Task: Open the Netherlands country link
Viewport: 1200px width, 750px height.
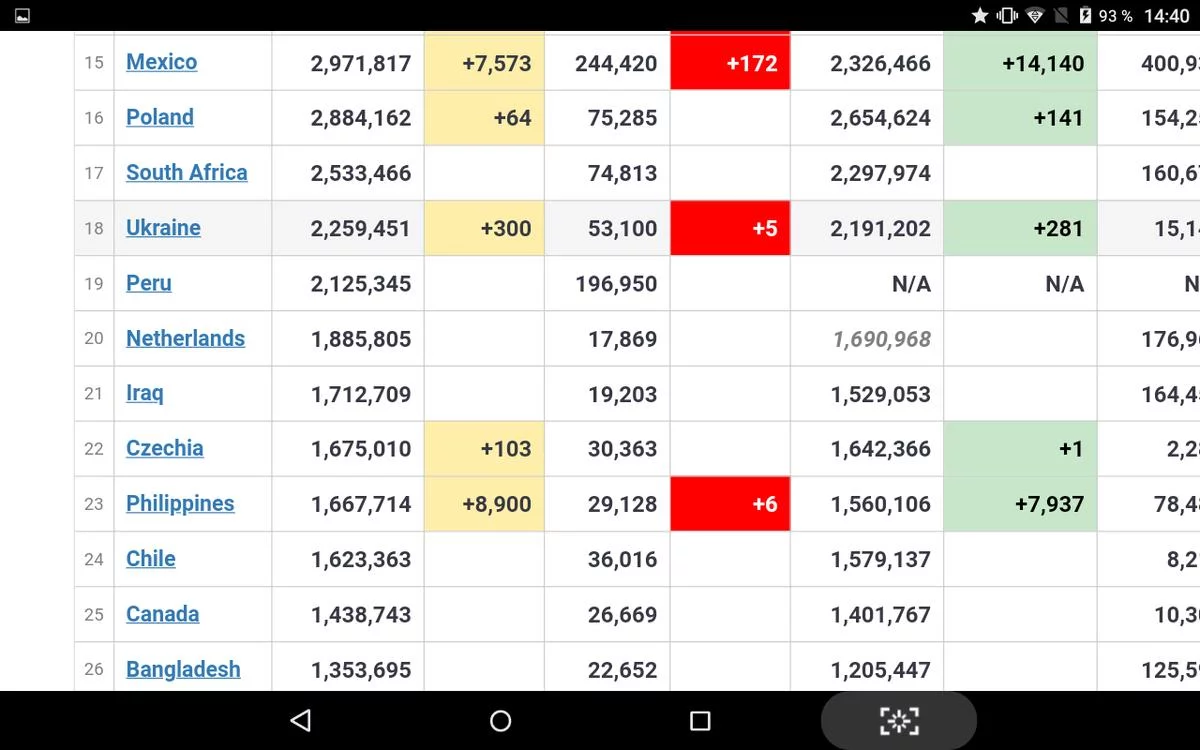Action: point(185,338)
